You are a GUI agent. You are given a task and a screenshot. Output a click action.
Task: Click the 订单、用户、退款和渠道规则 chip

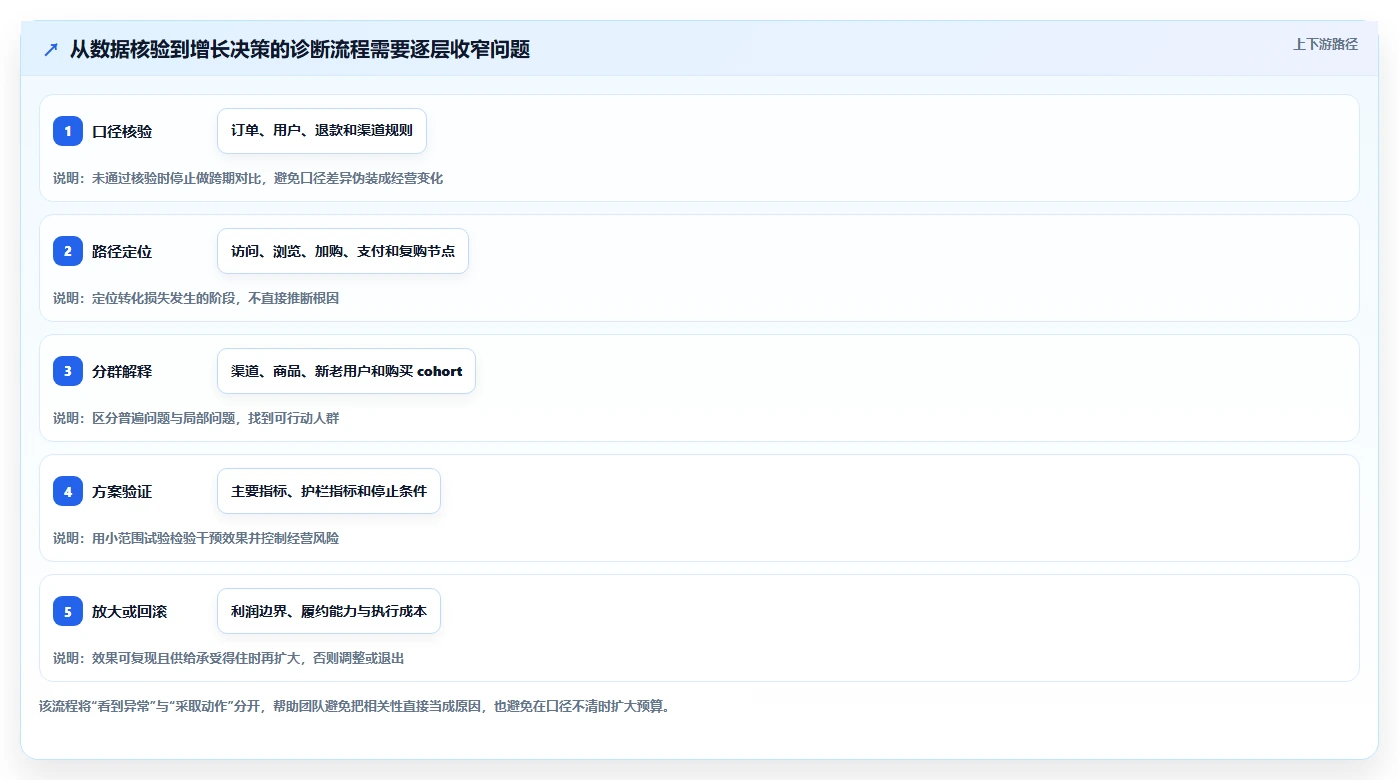pos(322,131)
